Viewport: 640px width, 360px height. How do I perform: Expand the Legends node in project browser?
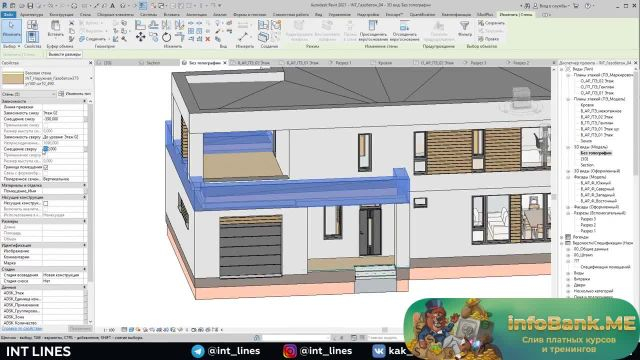(x=562, y=237)
